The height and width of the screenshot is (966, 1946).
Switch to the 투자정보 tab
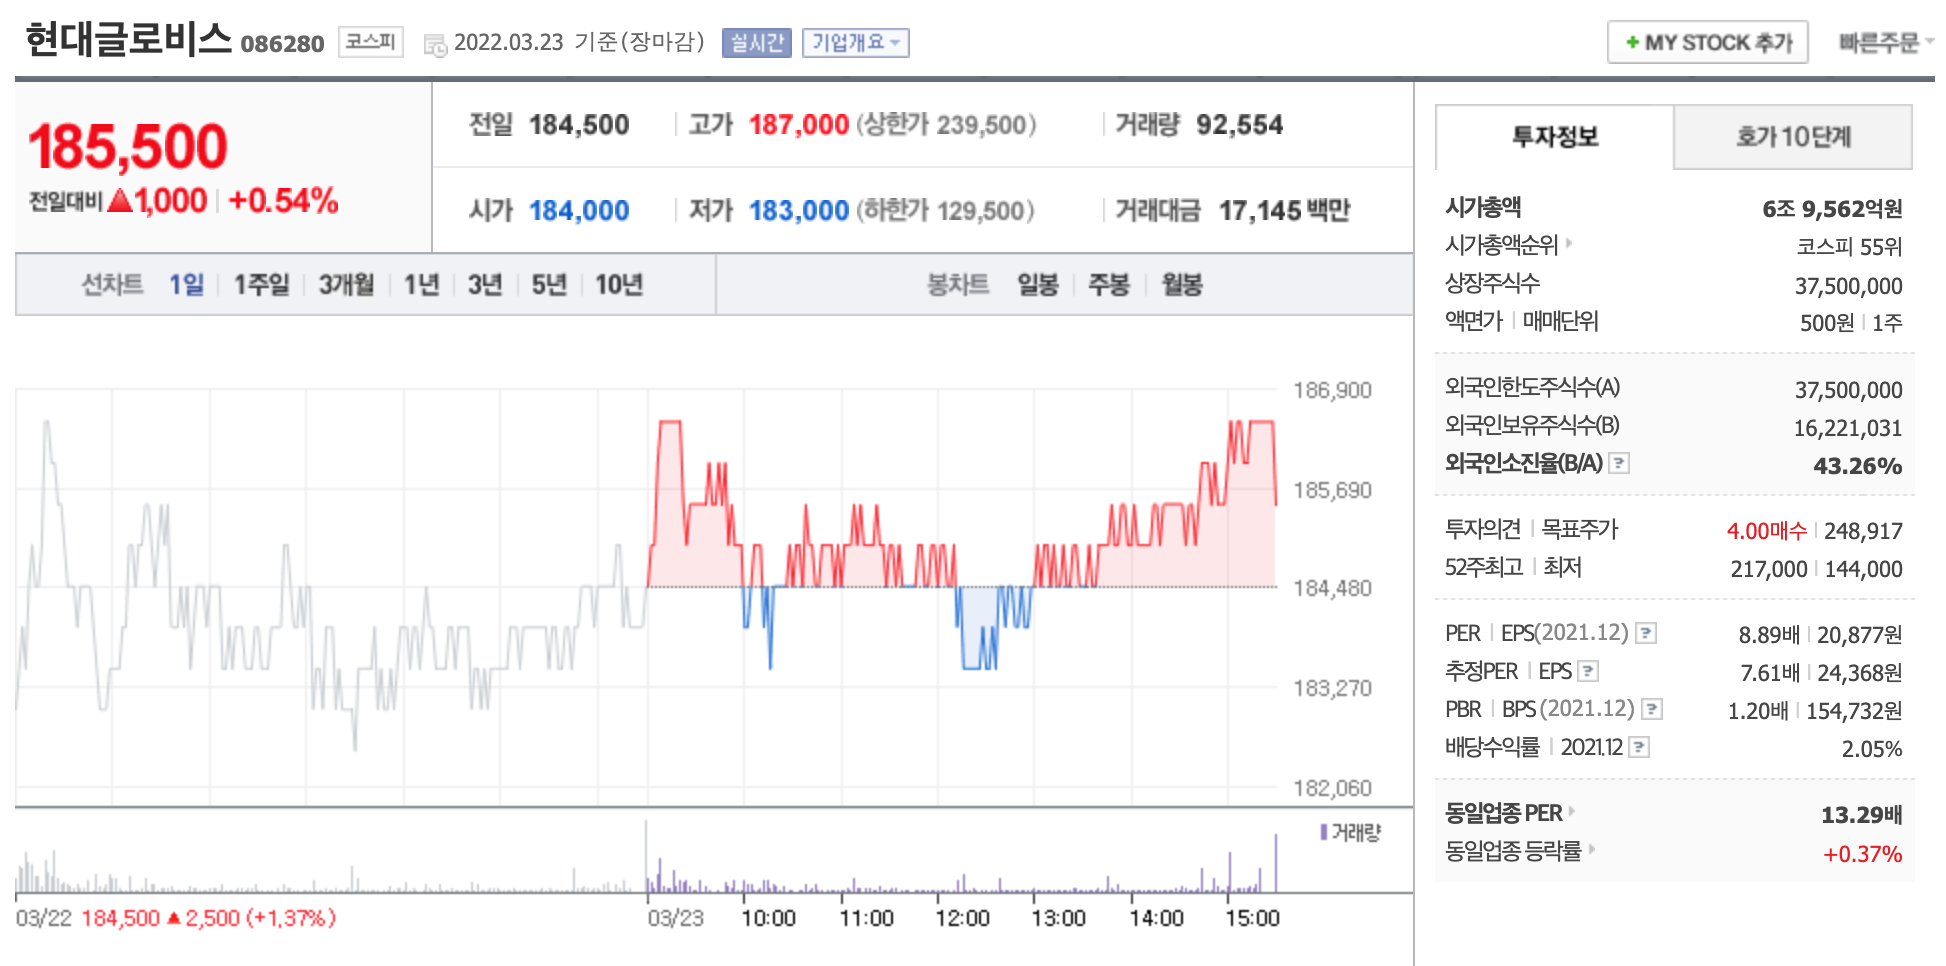(1555, 137)
